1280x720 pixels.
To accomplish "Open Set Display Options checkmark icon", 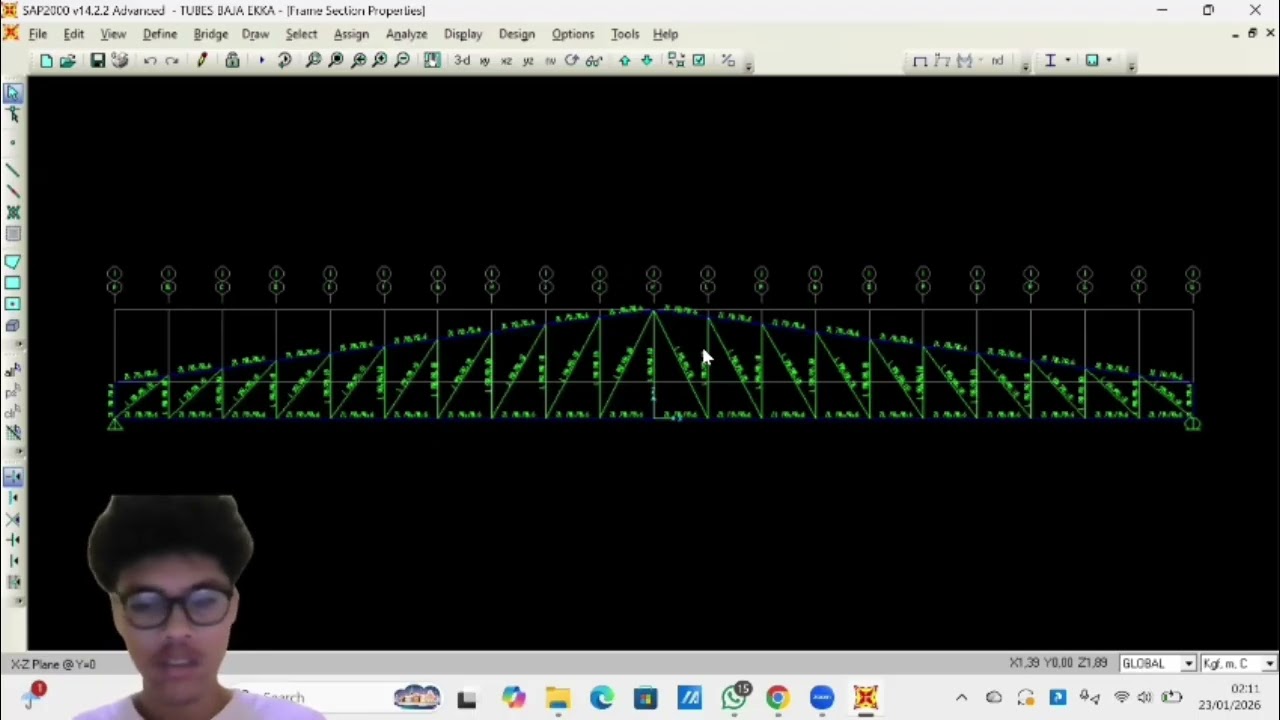I will (x=699, y=61).
